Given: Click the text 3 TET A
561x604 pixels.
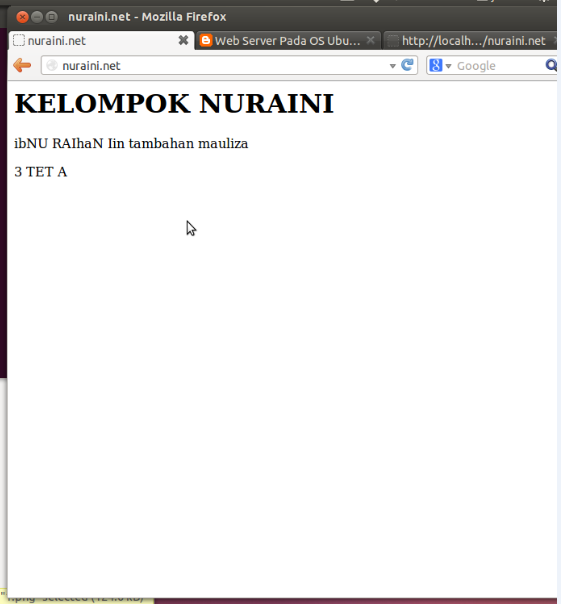Looking at the screenshot, I should click(x=40, y=172).
